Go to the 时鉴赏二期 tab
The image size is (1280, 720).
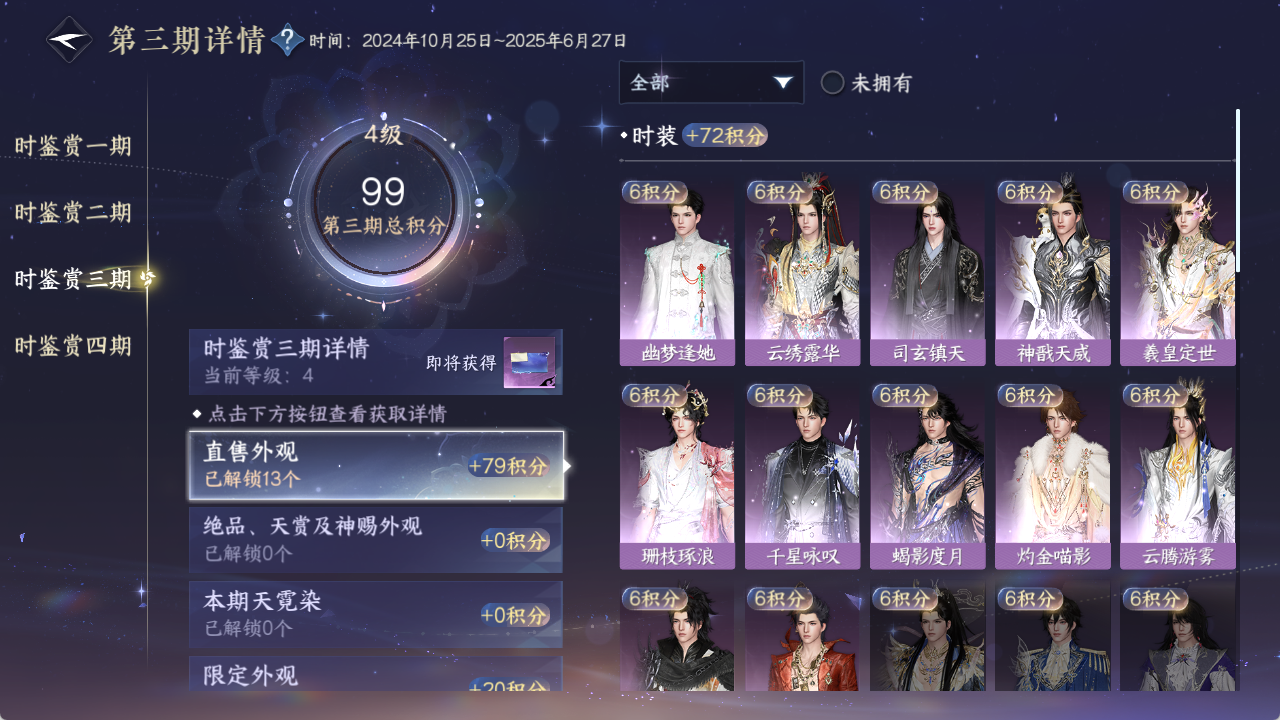coord(73,212)
